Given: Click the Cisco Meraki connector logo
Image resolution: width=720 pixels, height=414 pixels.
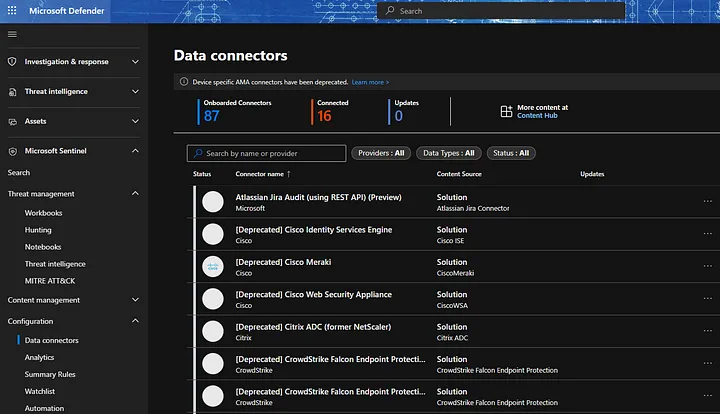Looking at the screenshot, I should pos(213,267).
